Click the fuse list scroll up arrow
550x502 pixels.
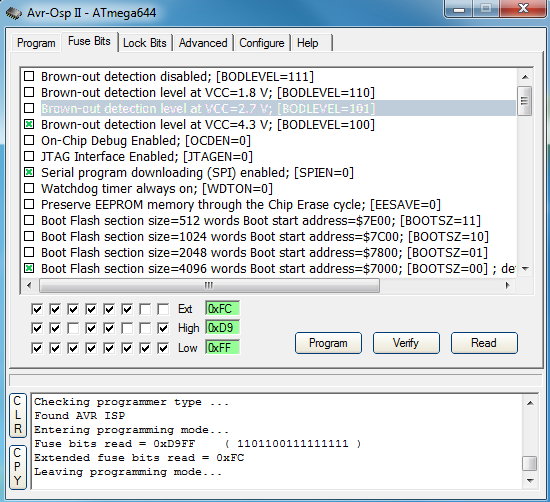click(525, 77)
